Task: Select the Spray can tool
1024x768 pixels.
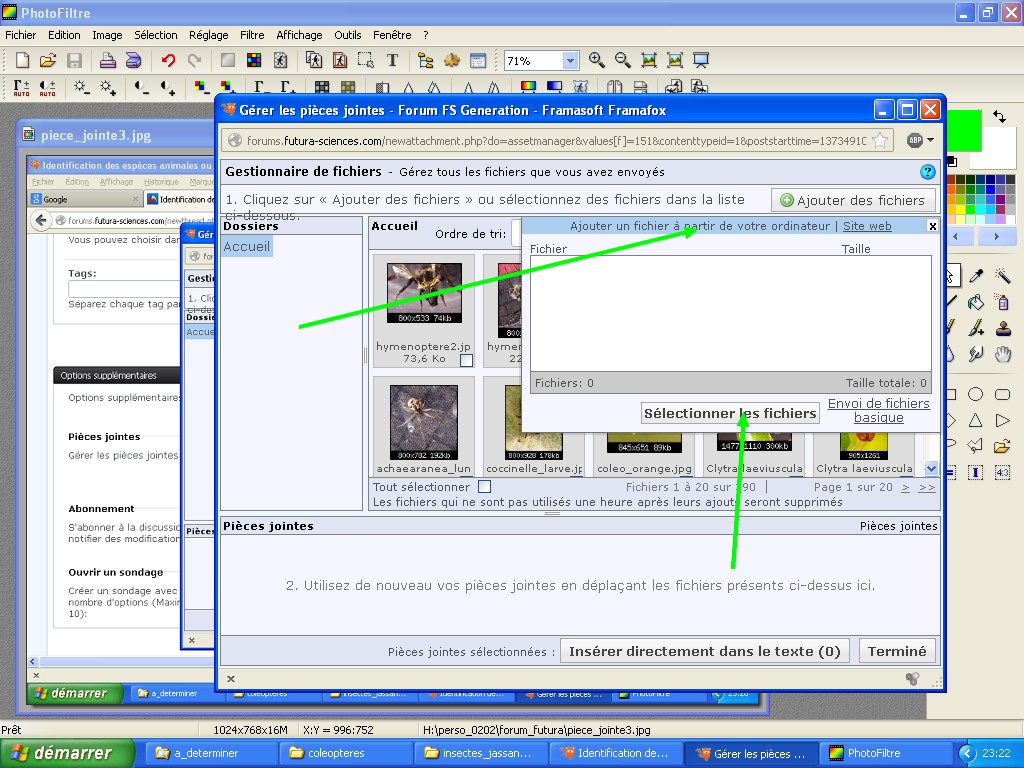Action: [1002, 302]
